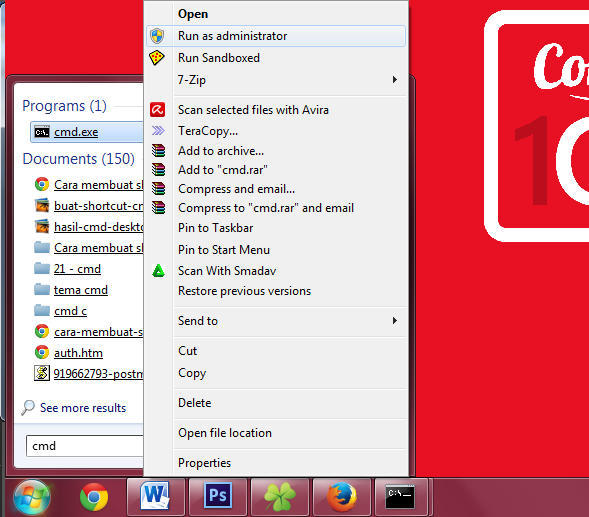
Task: Click the Avira icon in context menu
Action: point(157,110)
